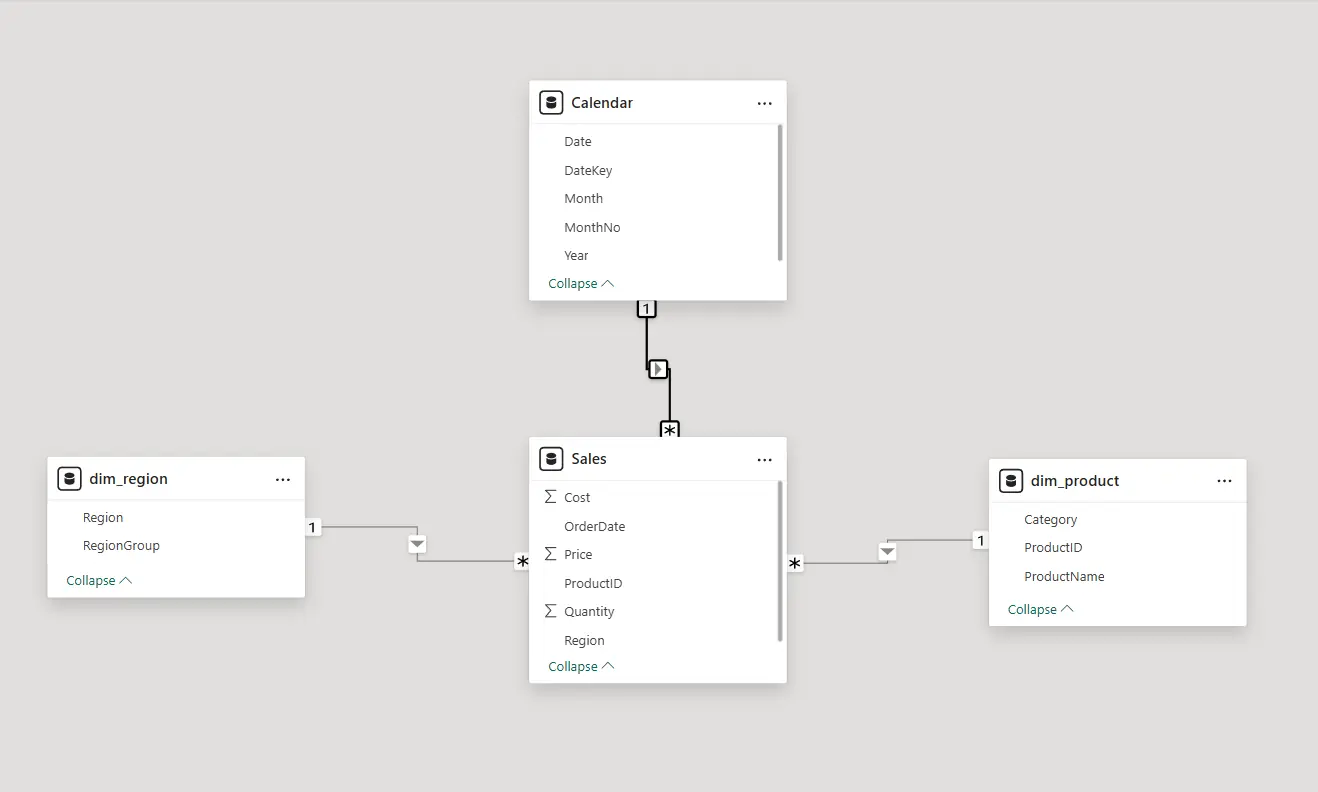Select the DateKey field in Calendar

pos(588,171)
